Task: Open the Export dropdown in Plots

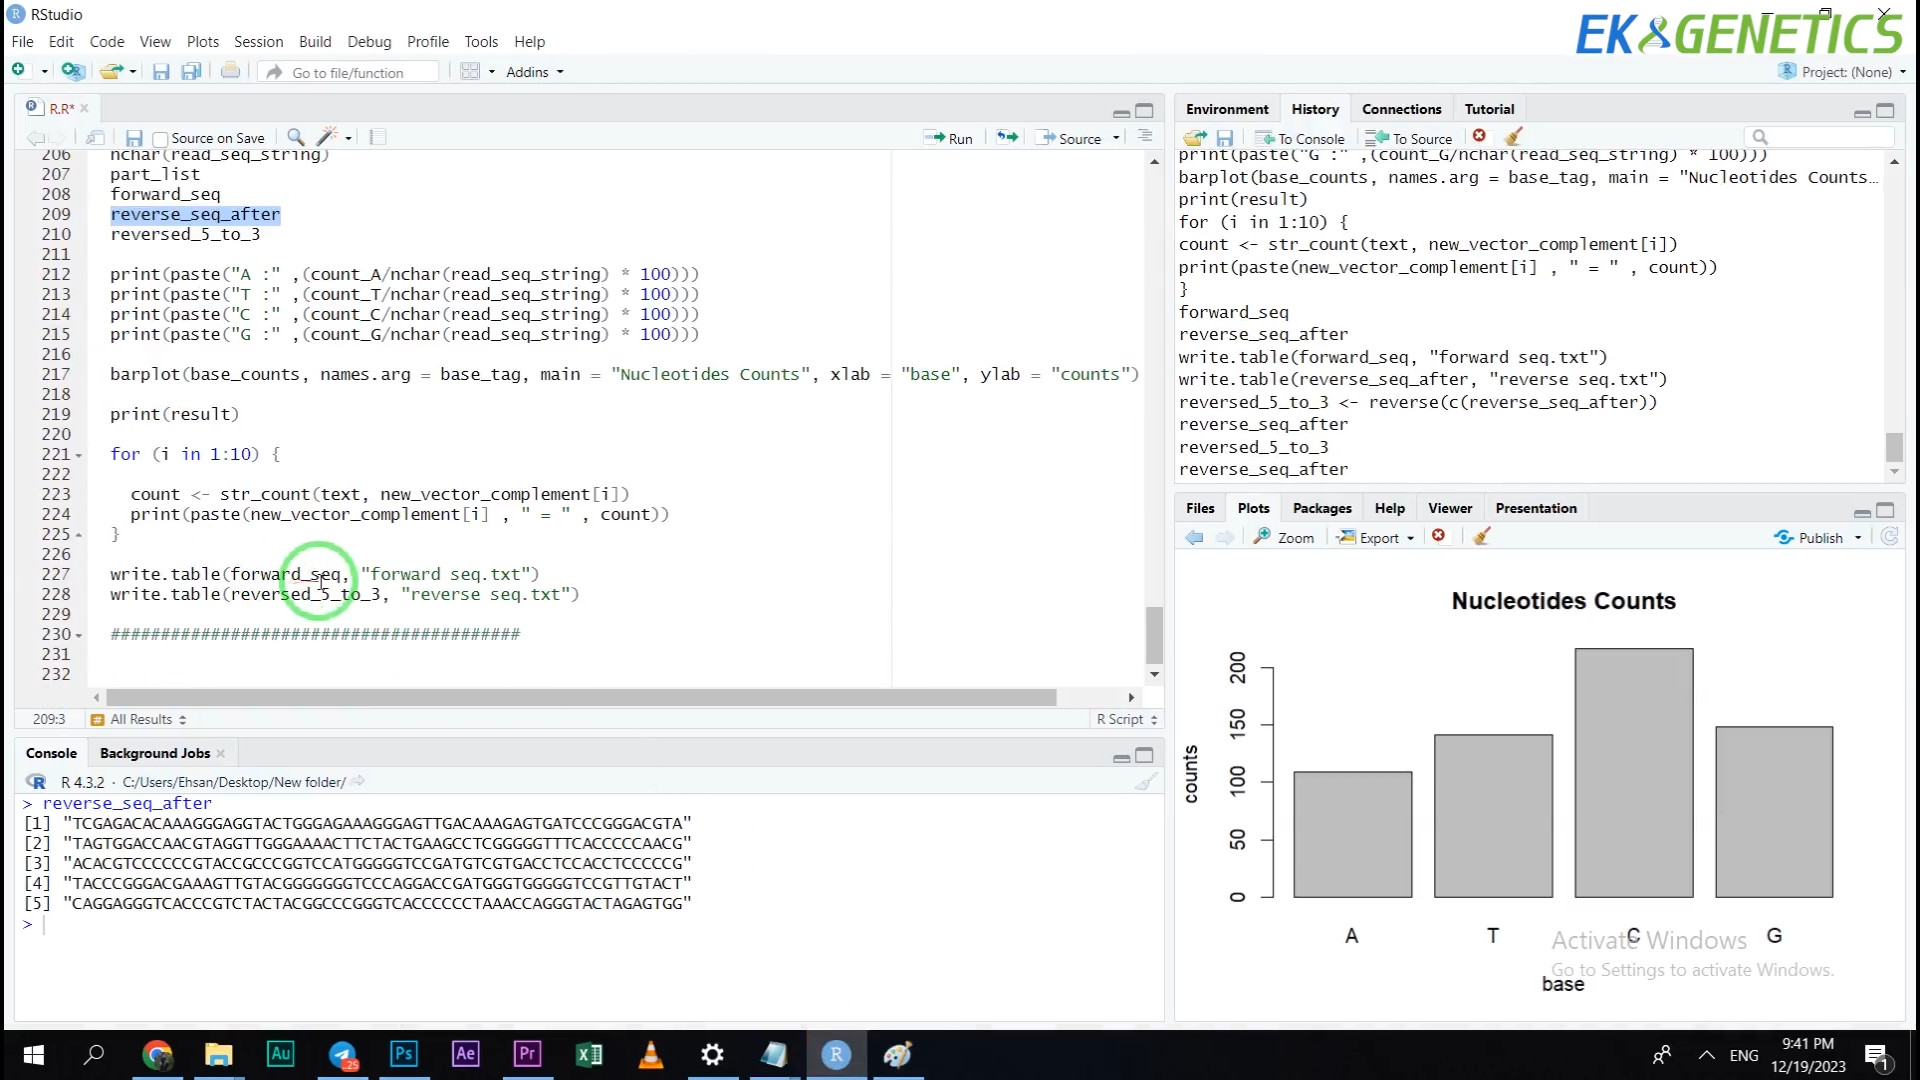Action: 1378,537
